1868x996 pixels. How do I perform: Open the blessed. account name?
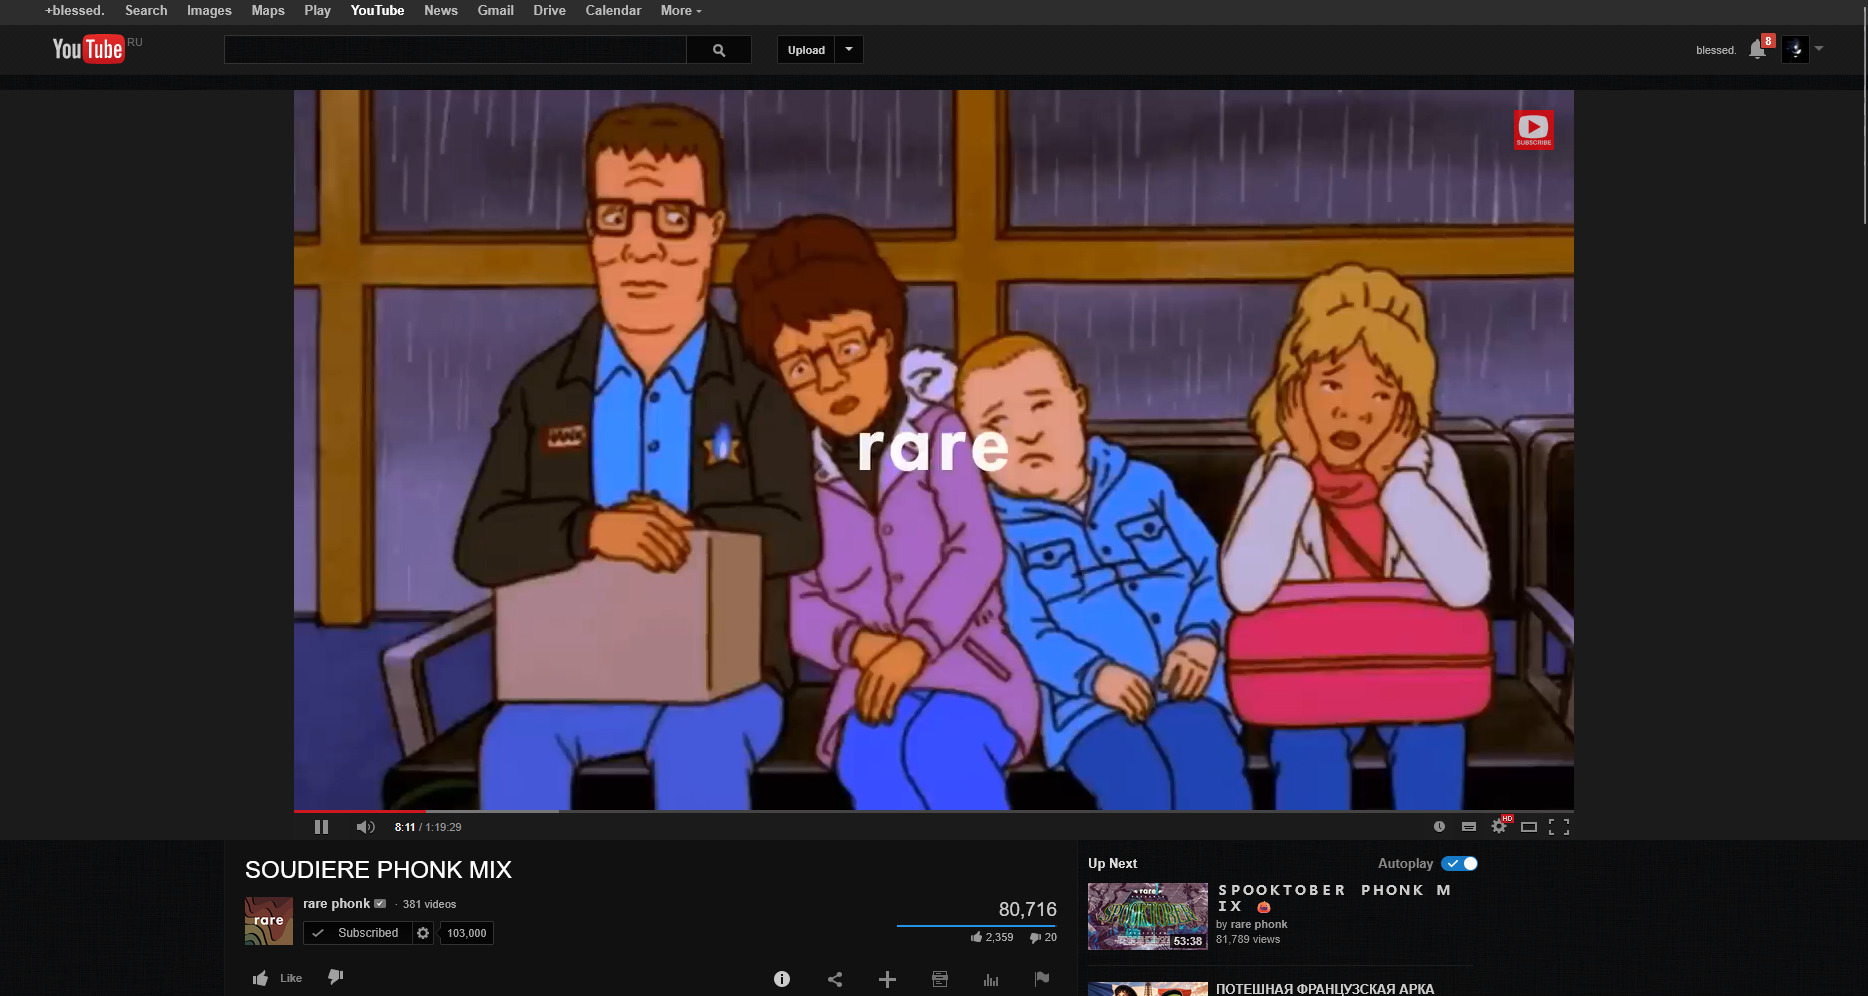tap(1716, 50)
